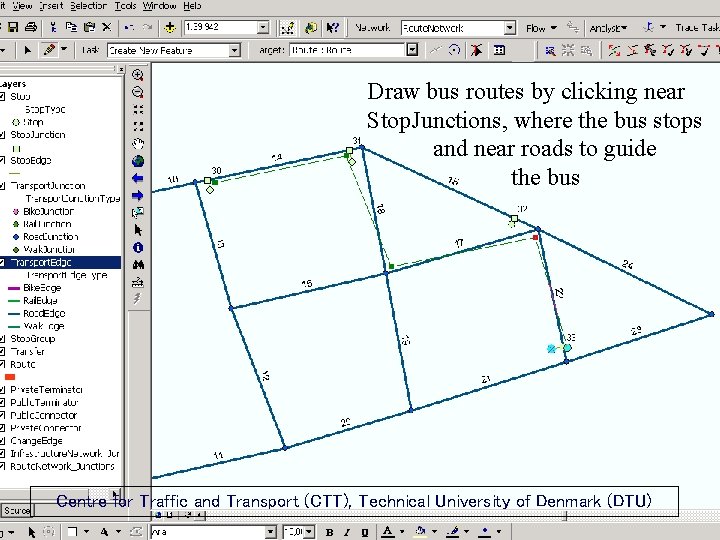Open the Task Create New Feature dropdown

[x=235, y=50]
